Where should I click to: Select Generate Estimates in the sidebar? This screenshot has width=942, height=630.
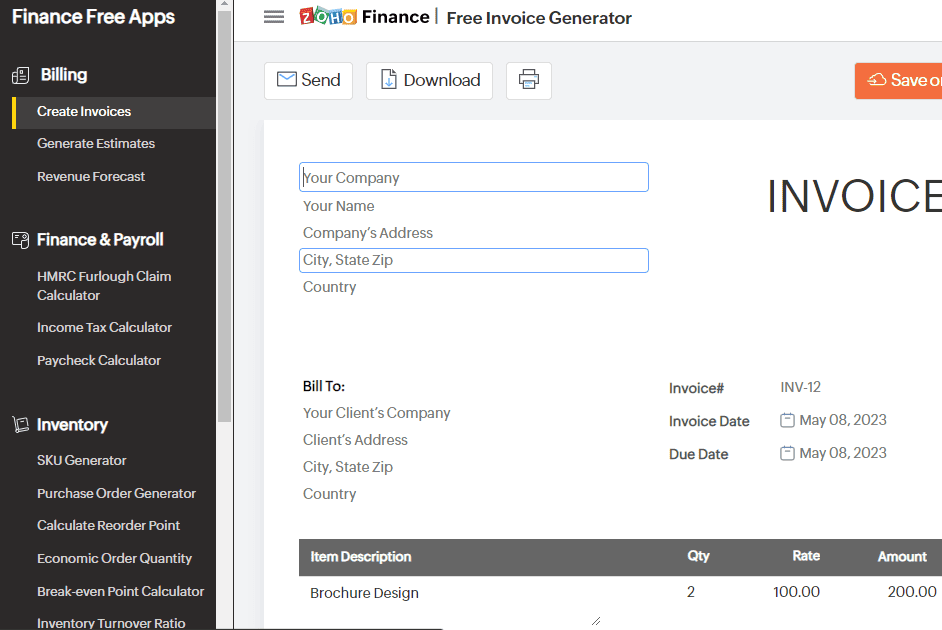pos(96,144)
